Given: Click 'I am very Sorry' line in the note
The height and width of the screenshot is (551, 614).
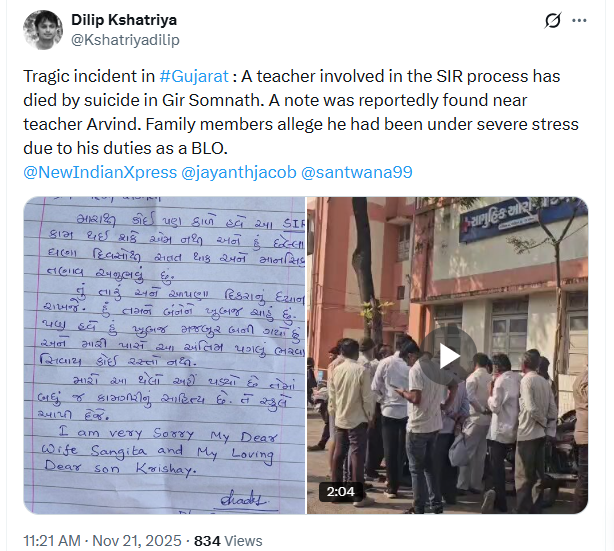Looking at the screenshot, I should click(x=126, y=432).
